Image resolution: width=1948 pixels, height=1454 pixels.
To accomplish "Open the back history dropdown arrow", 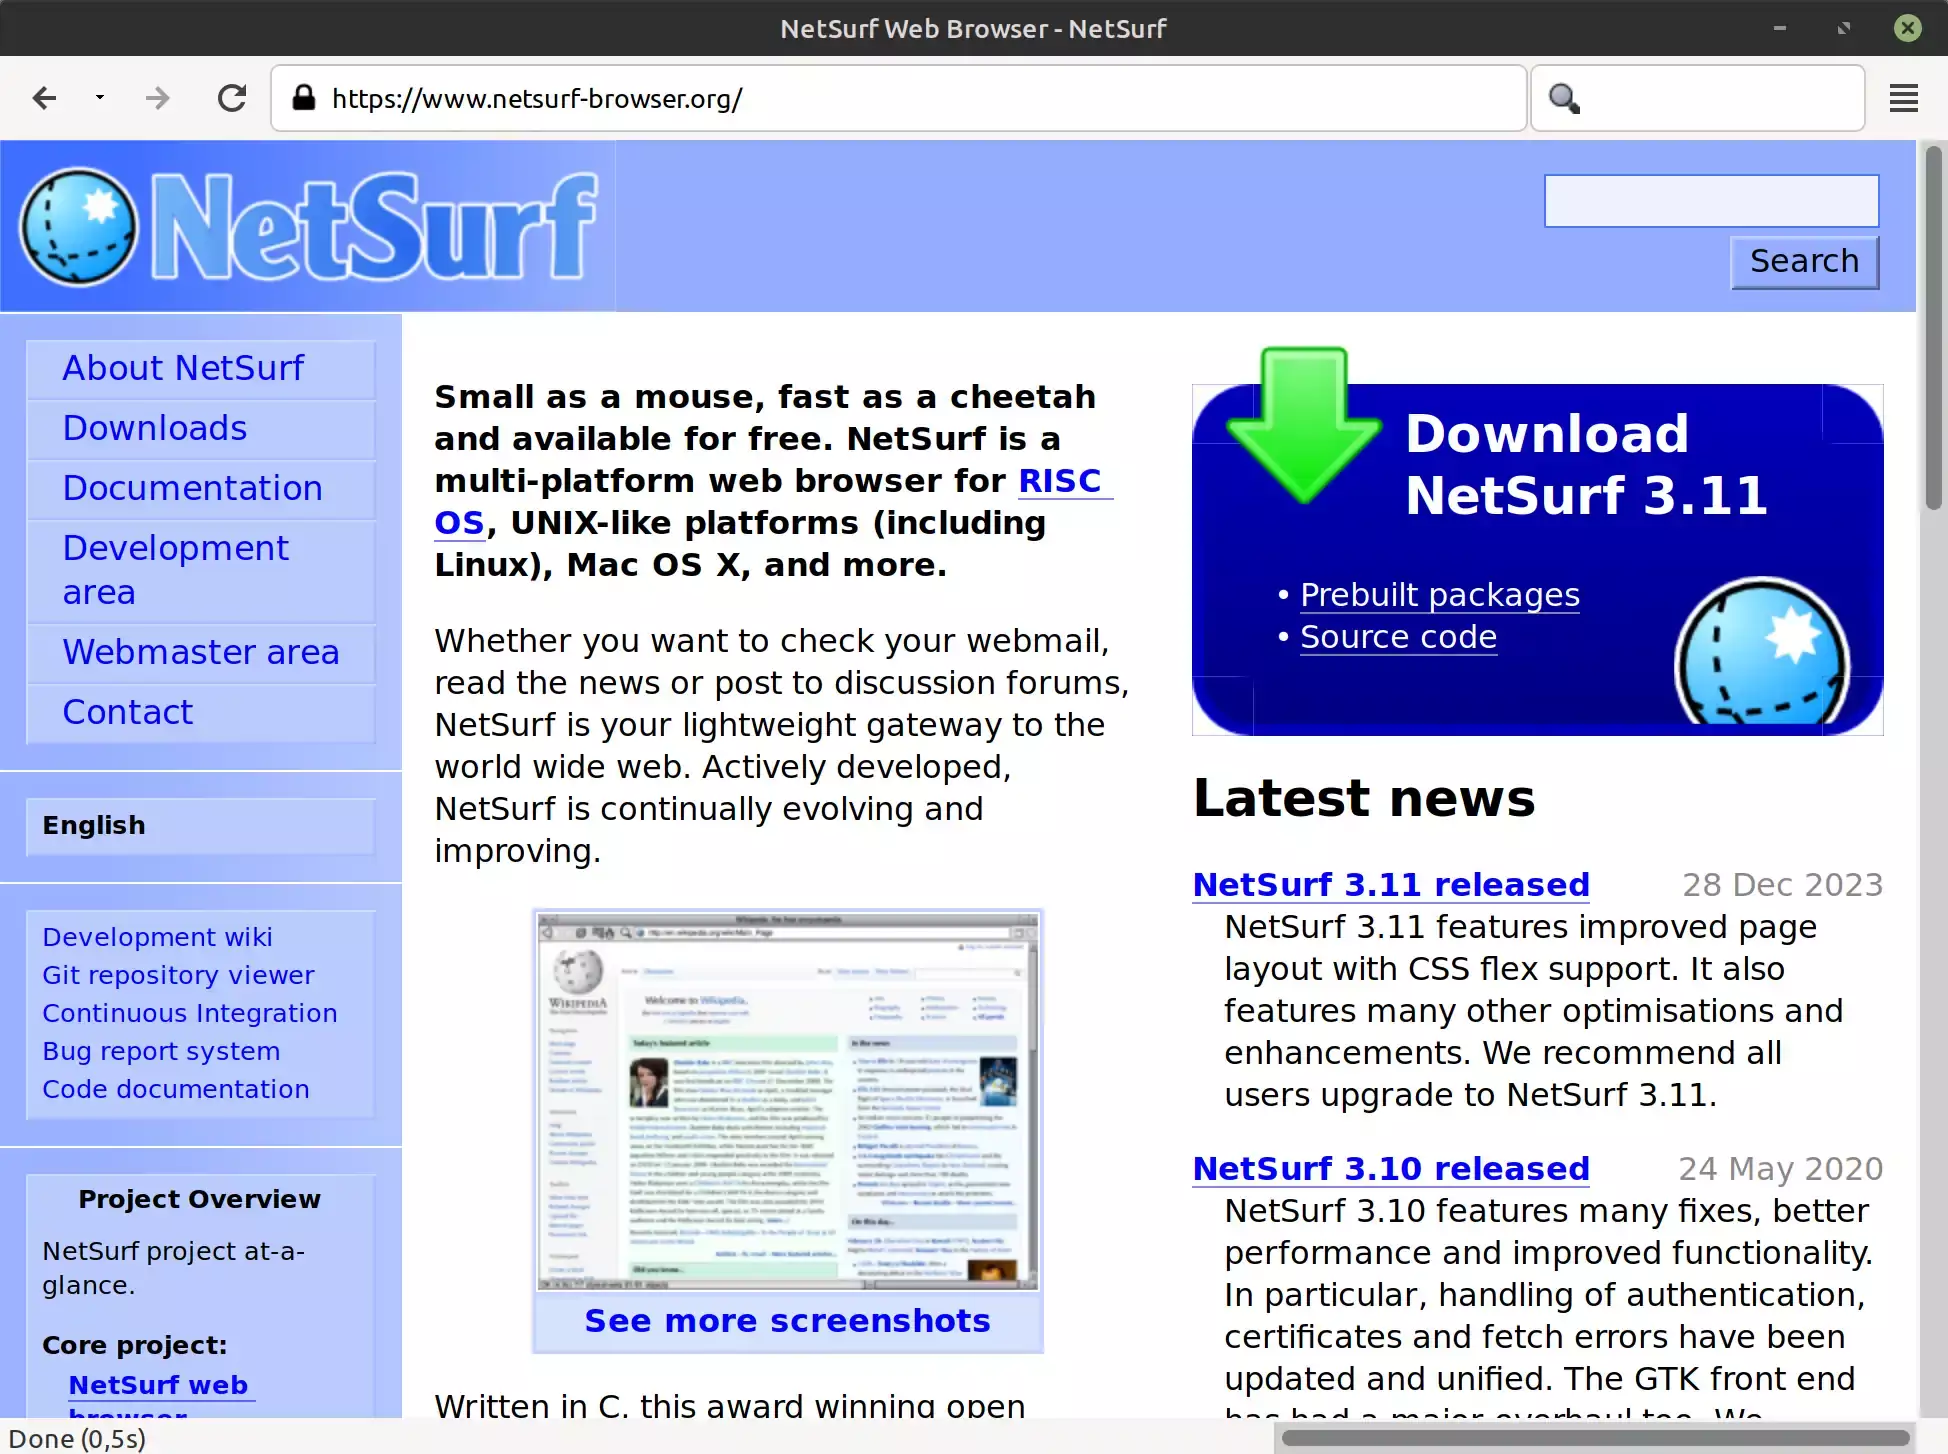I will (x=99, y=98).
